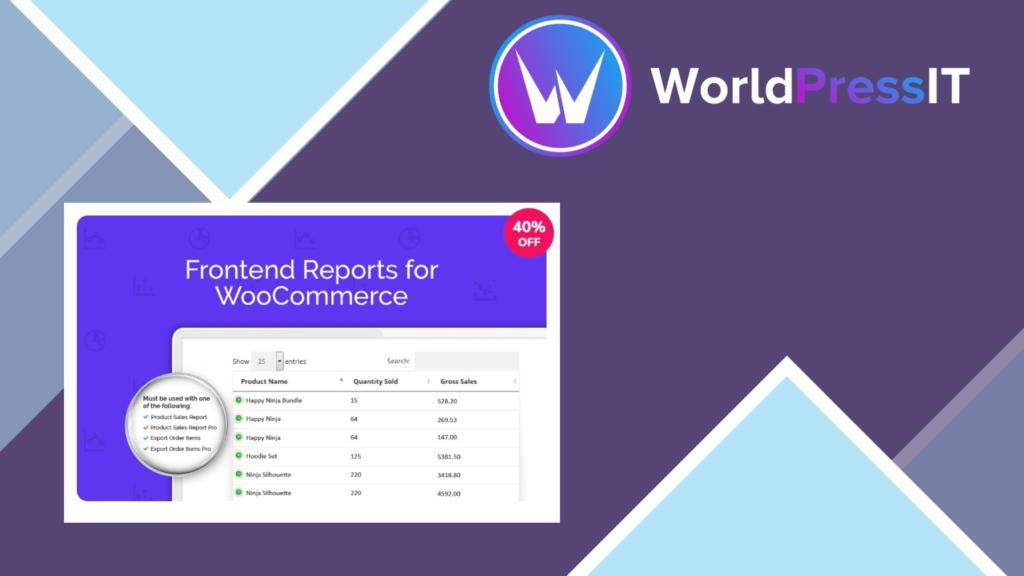Screen dimensions: 1024x576
Task: Click the "528.20" gross sales value
Action: click(447, 401)
